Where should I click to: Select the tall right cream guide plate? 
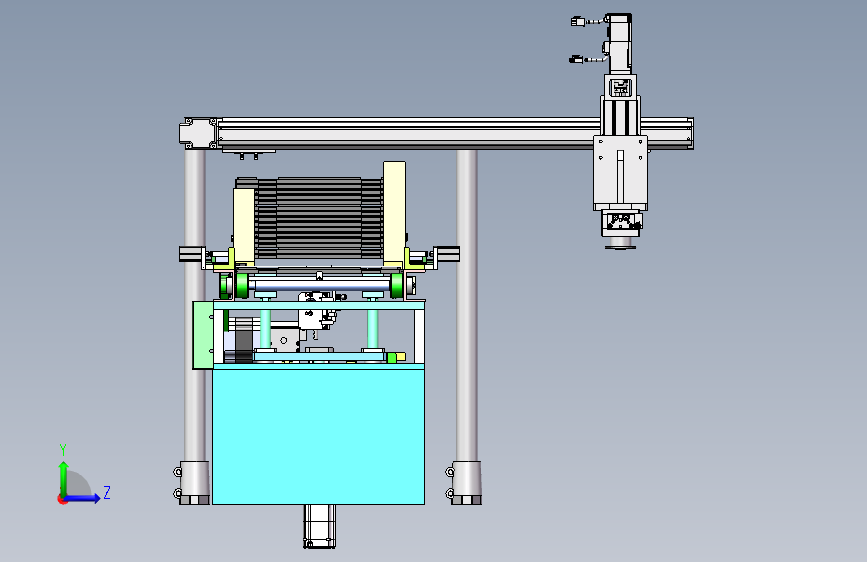point(394,214)
